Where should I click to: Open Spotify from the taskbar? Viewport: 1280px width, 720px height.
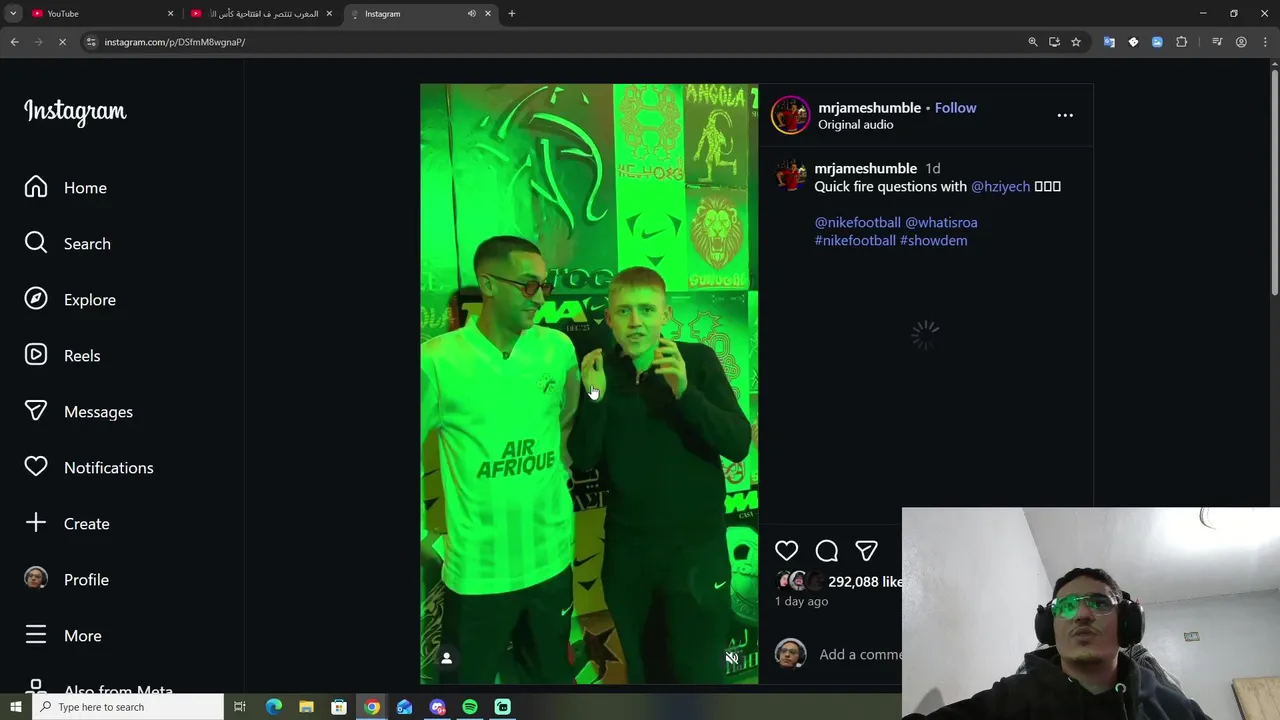pyautogui.click(x=470, y=707)
